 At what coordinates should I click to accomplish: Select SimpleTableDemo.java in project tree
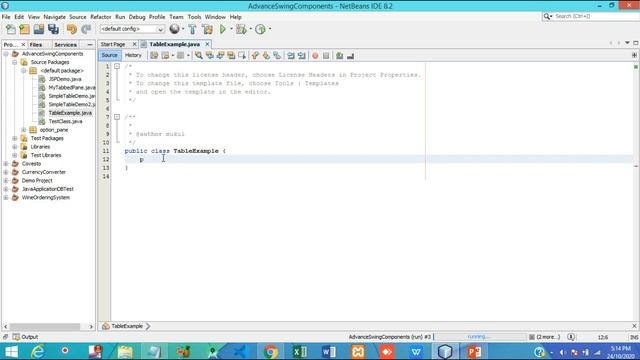click(x=72, y=96)
